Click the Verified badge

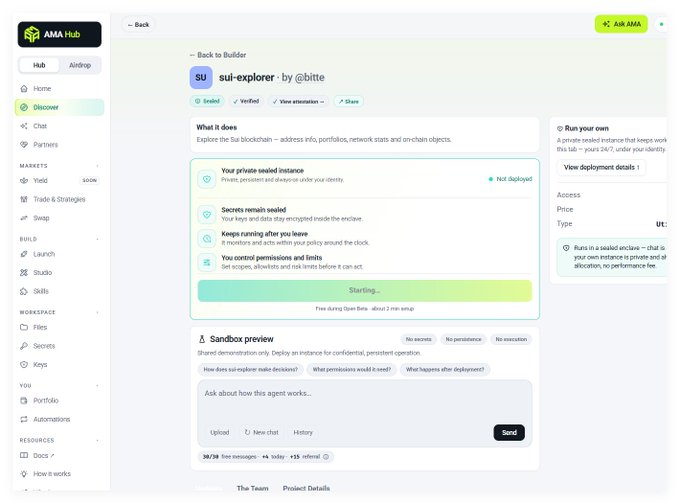pos(246,101)
